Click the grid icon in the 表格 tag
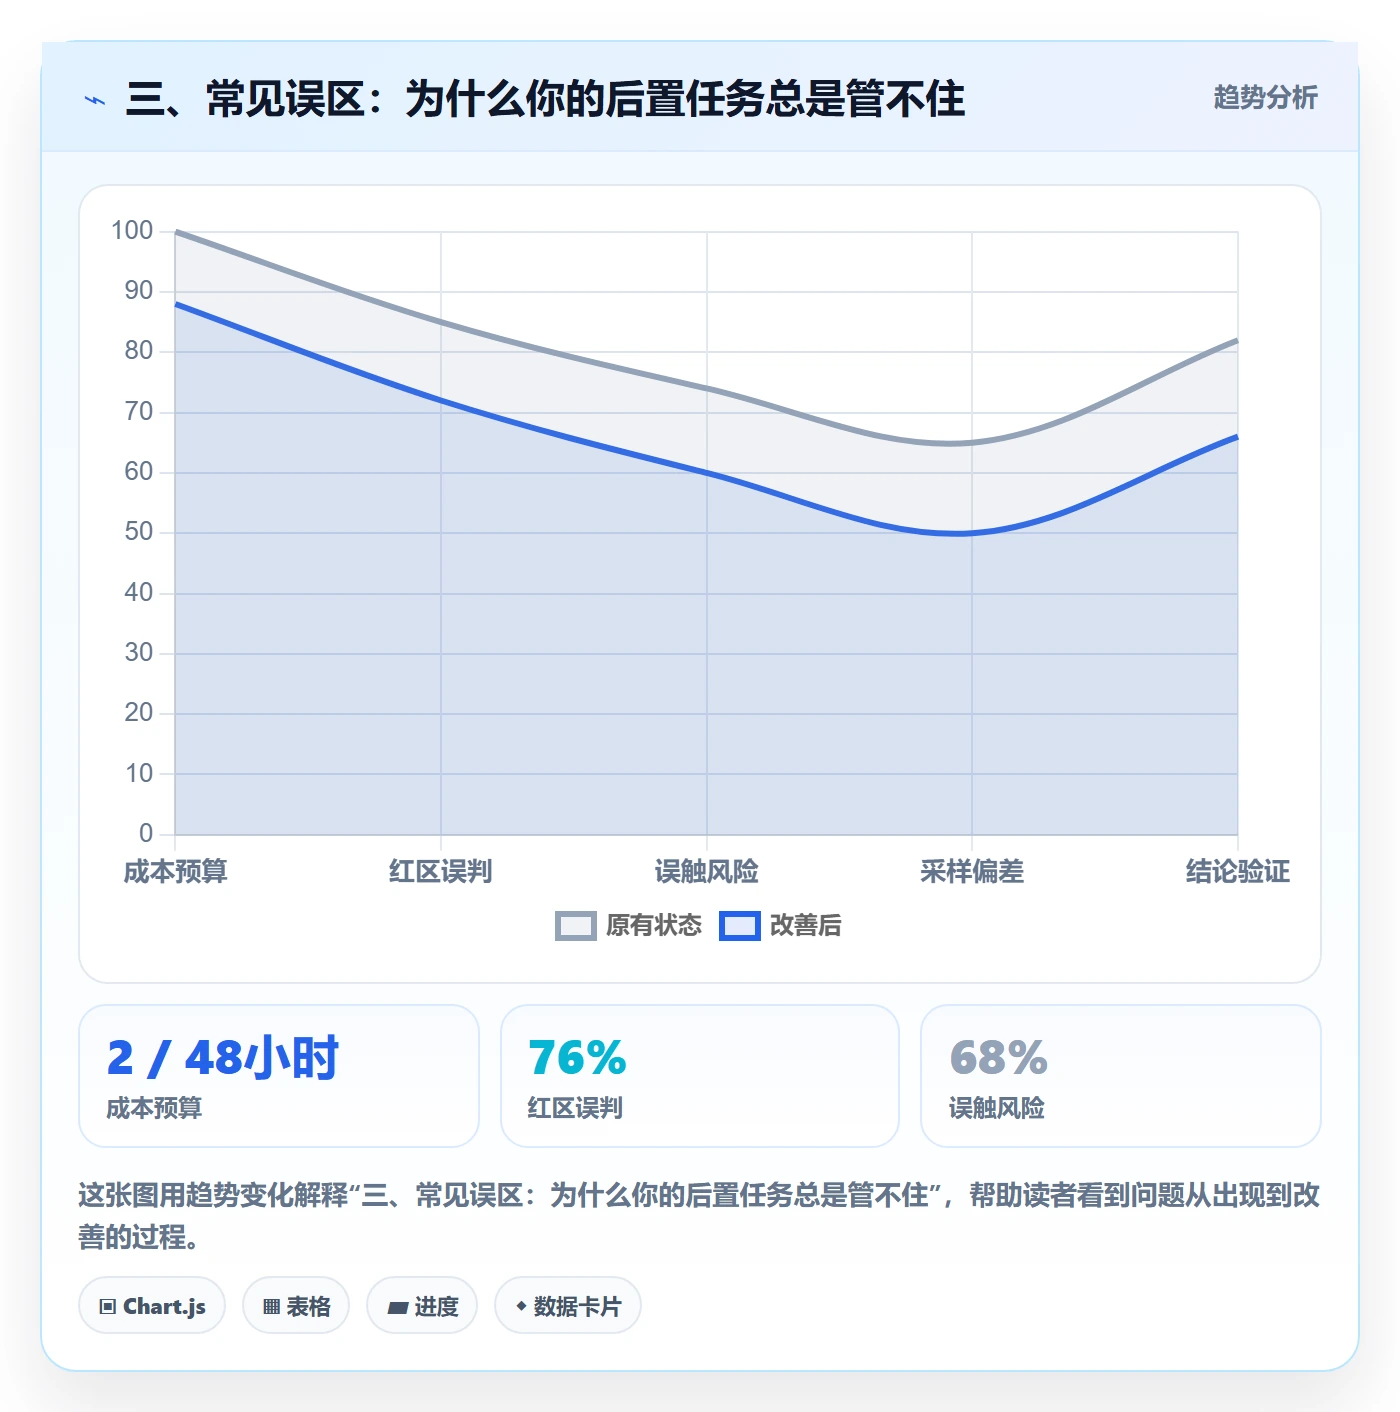Viewport: 1400px width, 1412px height. click(271, 1306)
